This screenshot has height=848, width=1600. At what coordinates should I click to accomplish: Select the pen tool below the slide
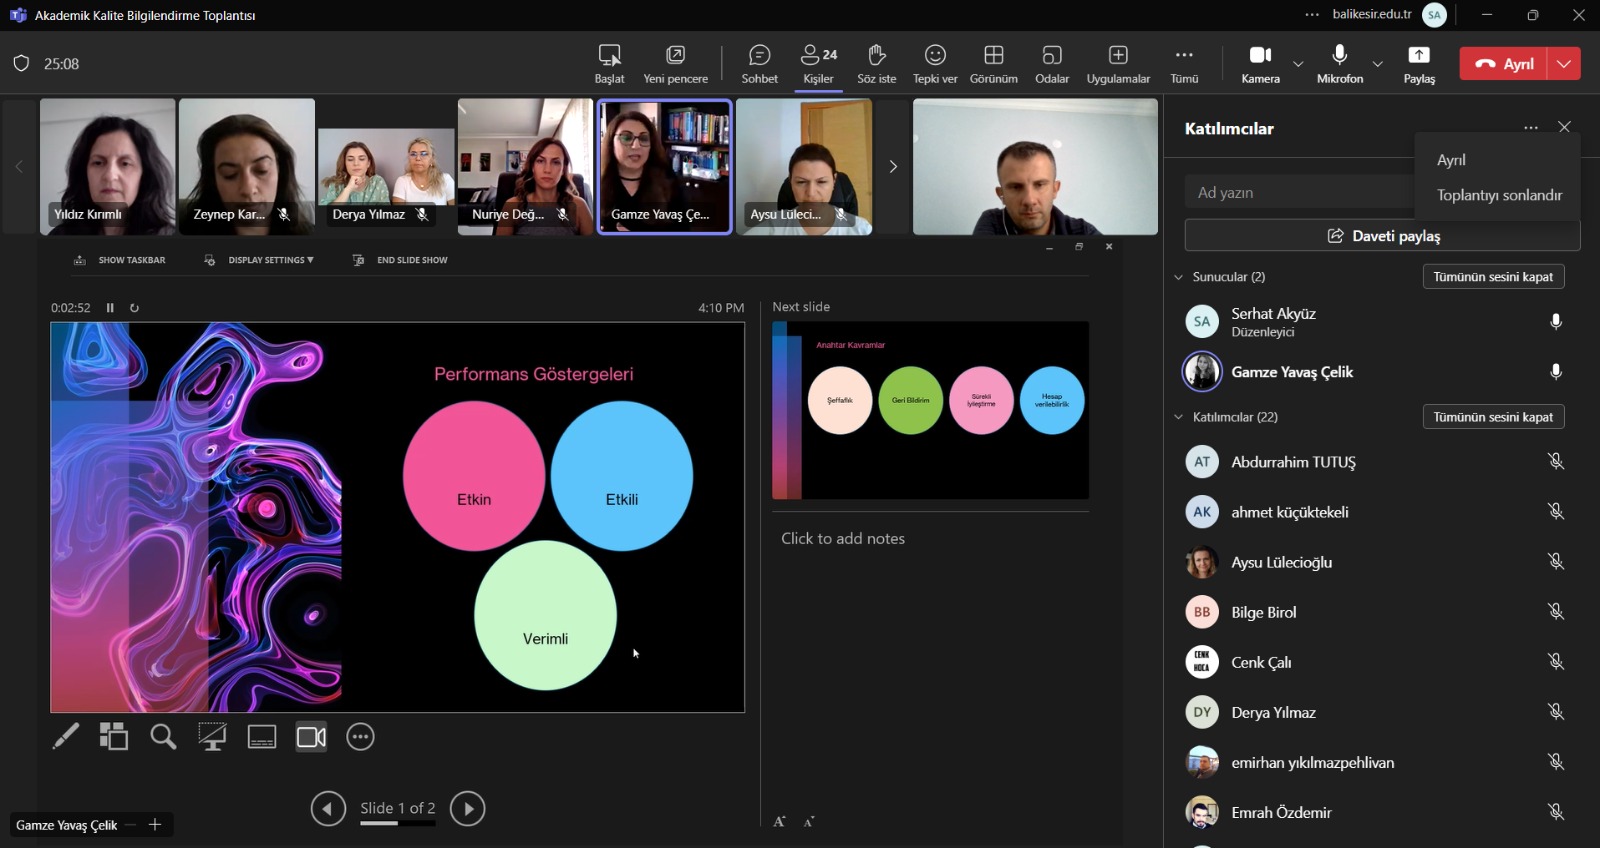tap(65, 737)
